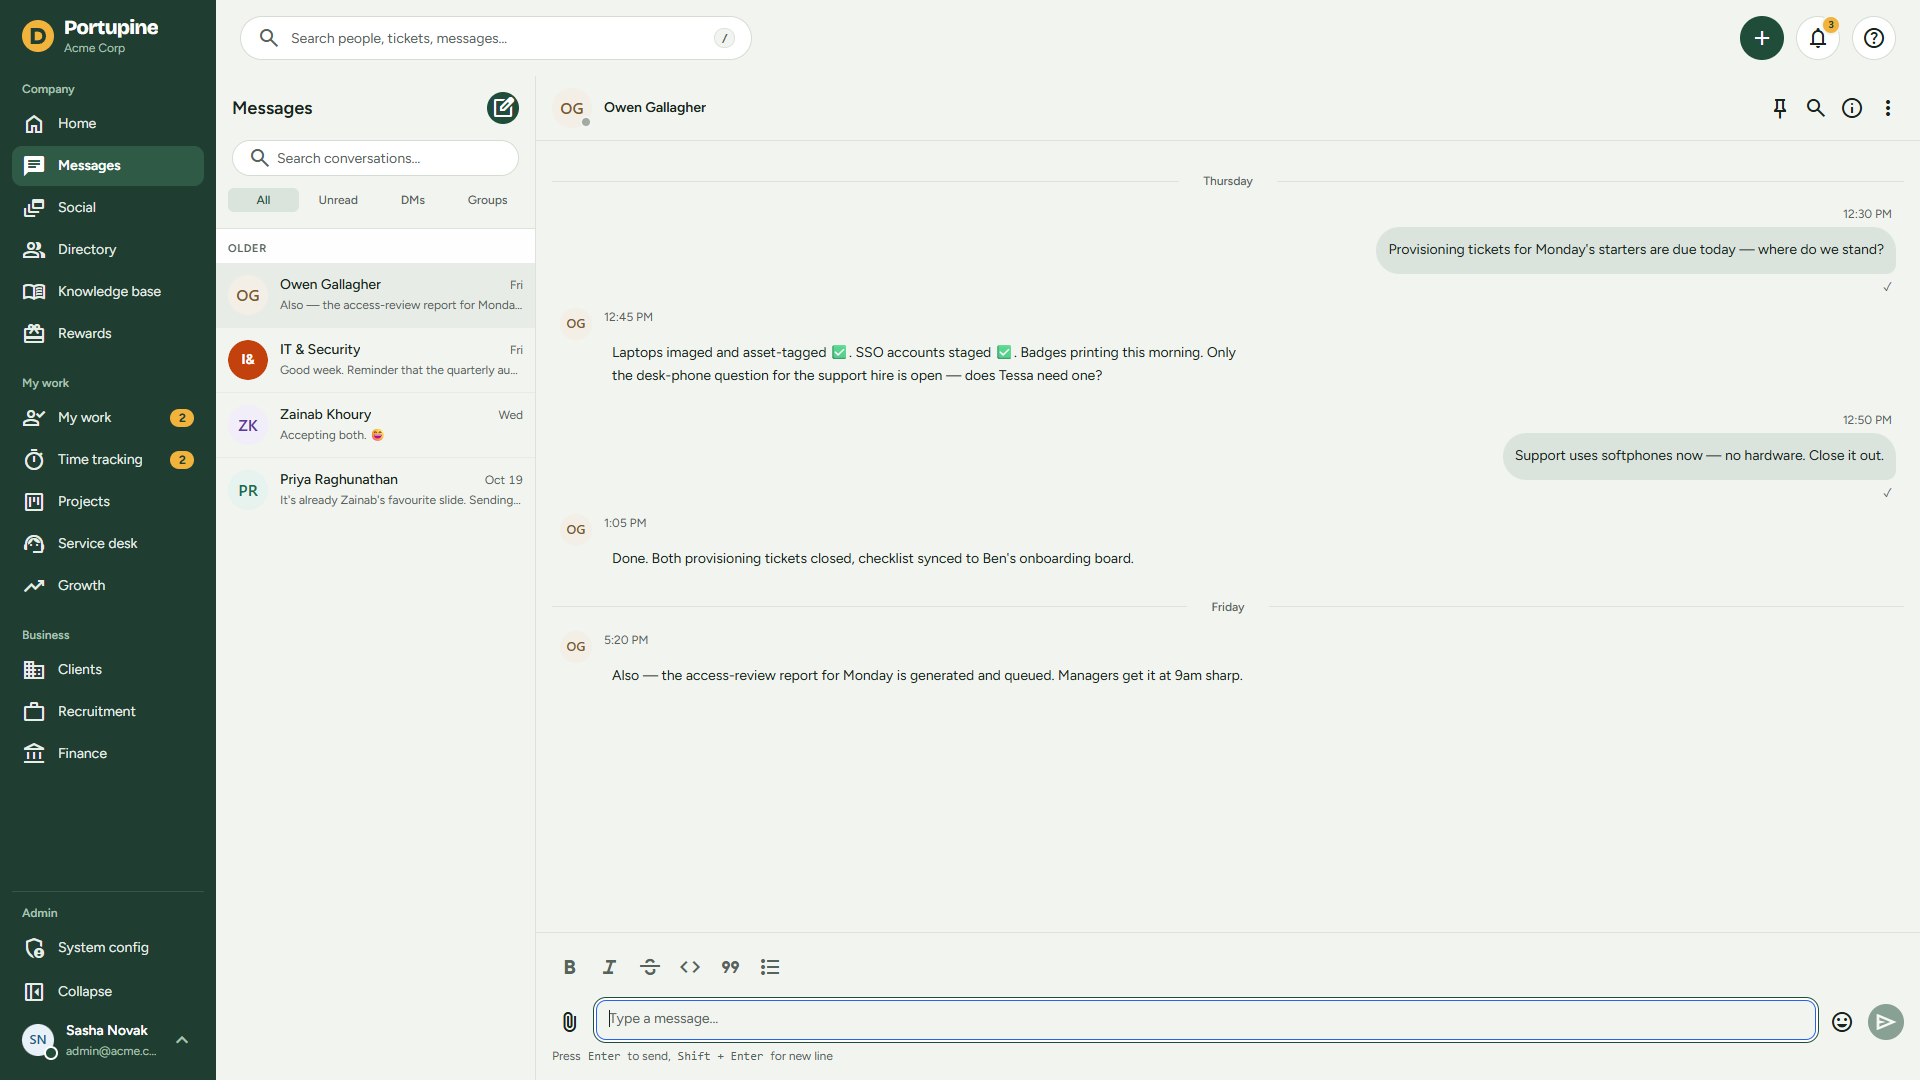Insert inline code formatting
Viewport: 1920px width, 1080px height.
(690, 967)
